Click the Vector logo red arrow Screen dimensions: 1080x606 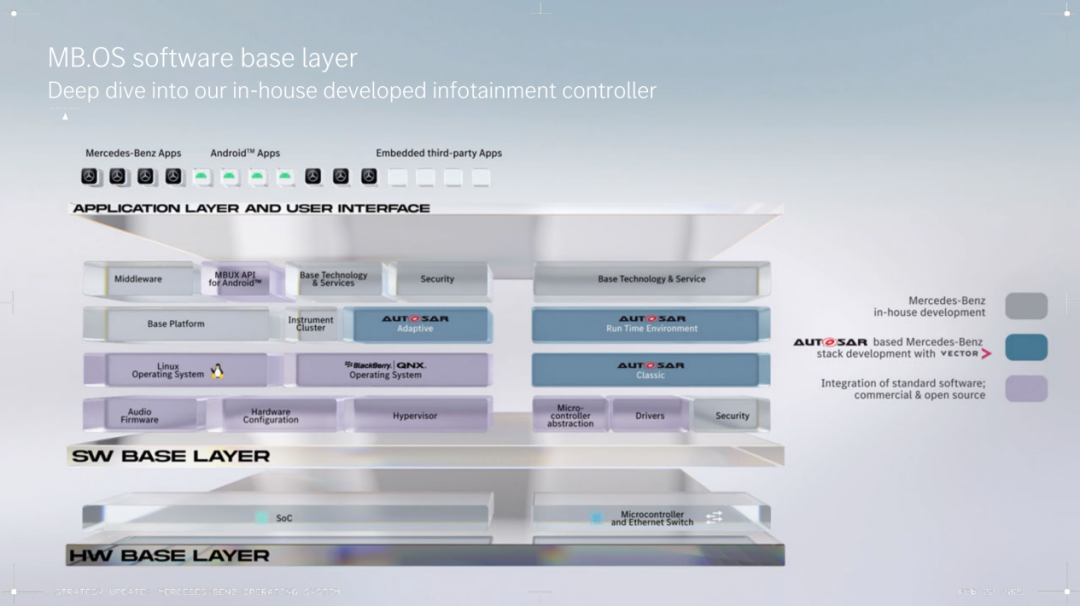pyautogui.click(x=986, y=354)
